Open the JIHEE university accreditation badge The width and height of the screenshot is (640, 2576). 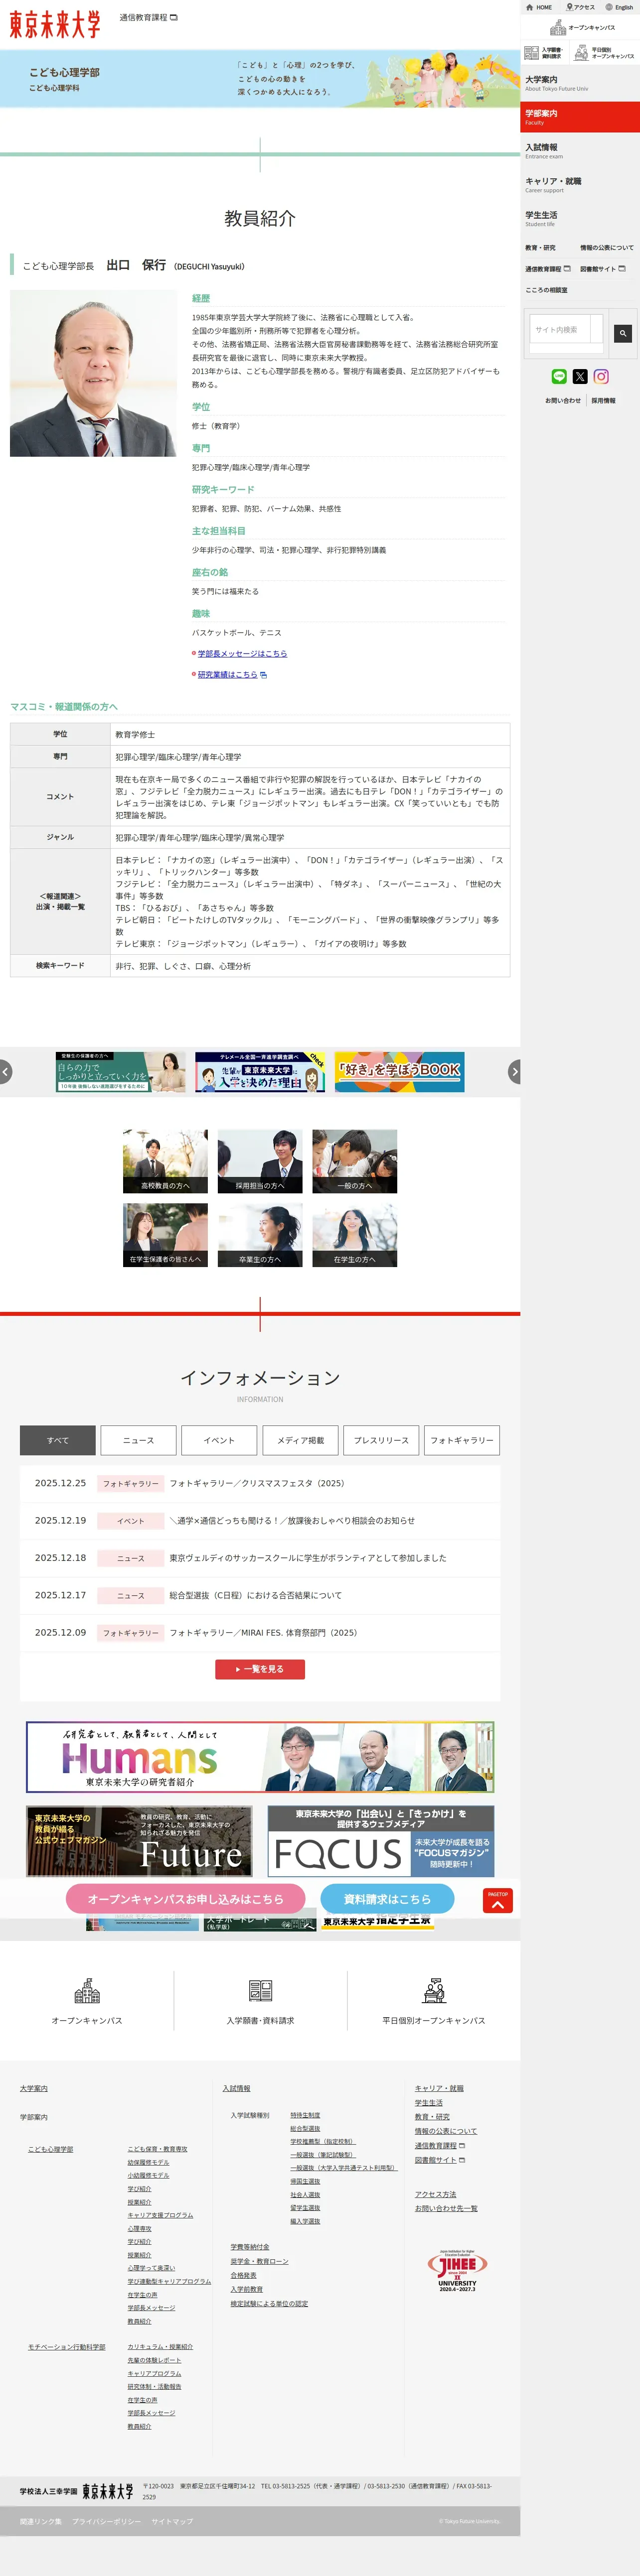pos(457,2271)
